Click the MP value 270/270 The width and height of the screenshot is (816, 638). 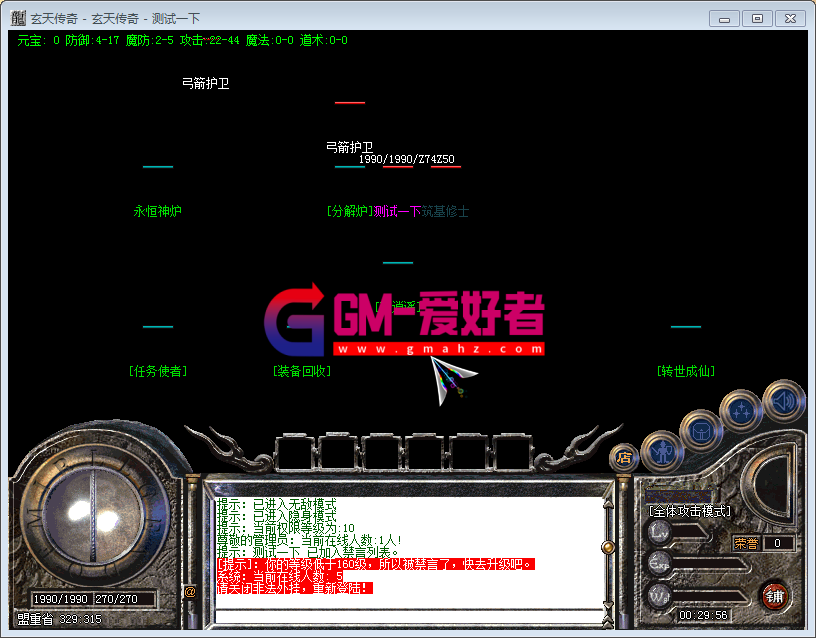(117, 599)
